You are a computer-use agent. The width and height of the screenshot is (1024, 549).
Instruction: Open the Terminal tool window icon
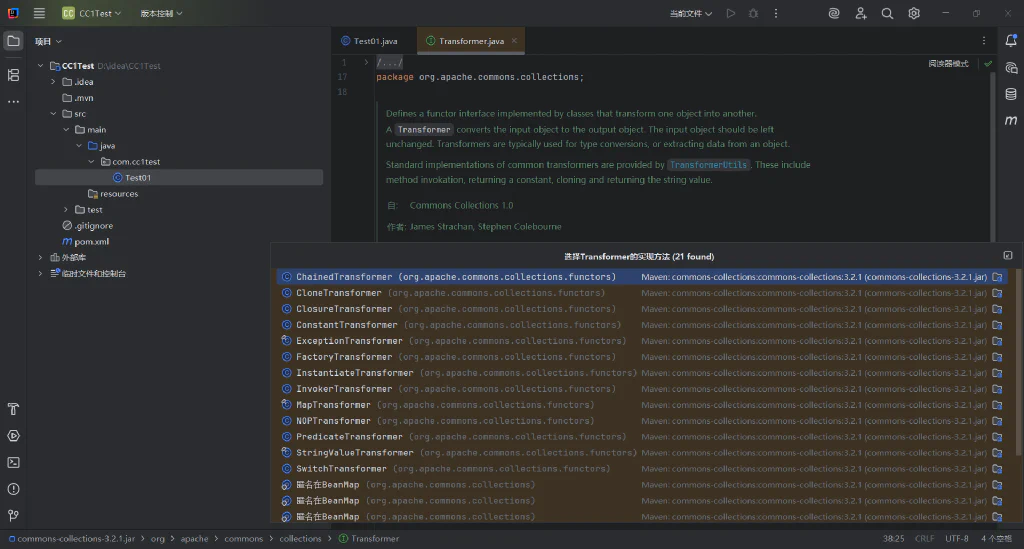[13, 462]
